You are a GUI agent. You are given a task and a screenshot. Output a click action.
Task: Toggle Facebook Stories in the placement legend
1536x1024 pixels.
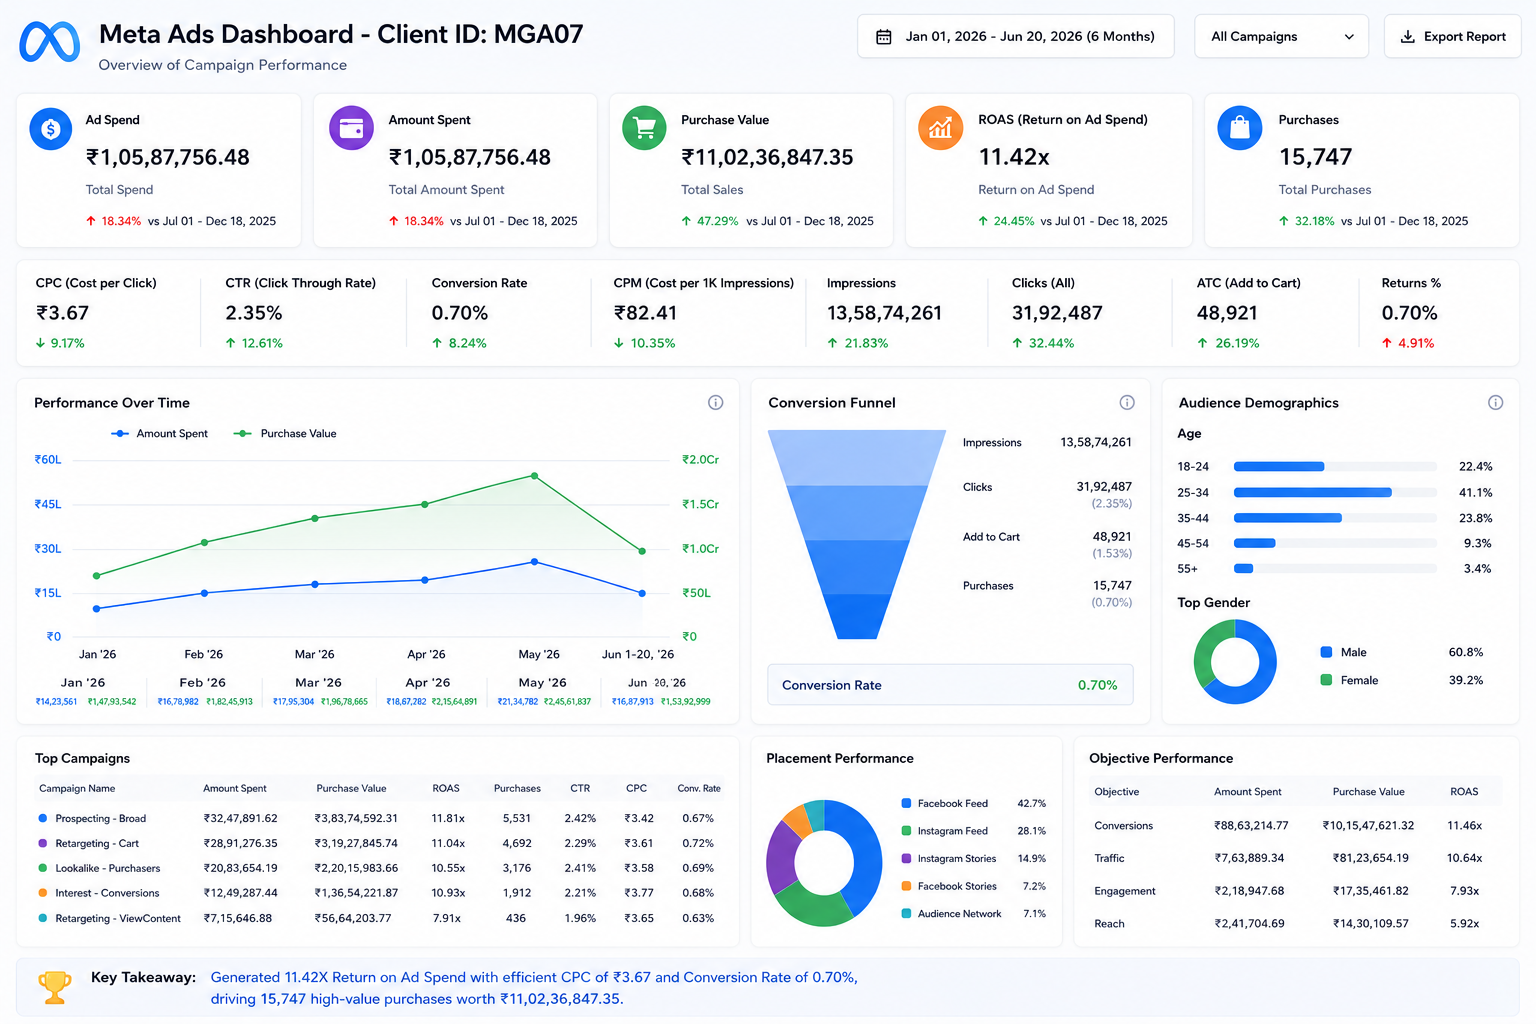pyautogui.click(x=949, y=886)
